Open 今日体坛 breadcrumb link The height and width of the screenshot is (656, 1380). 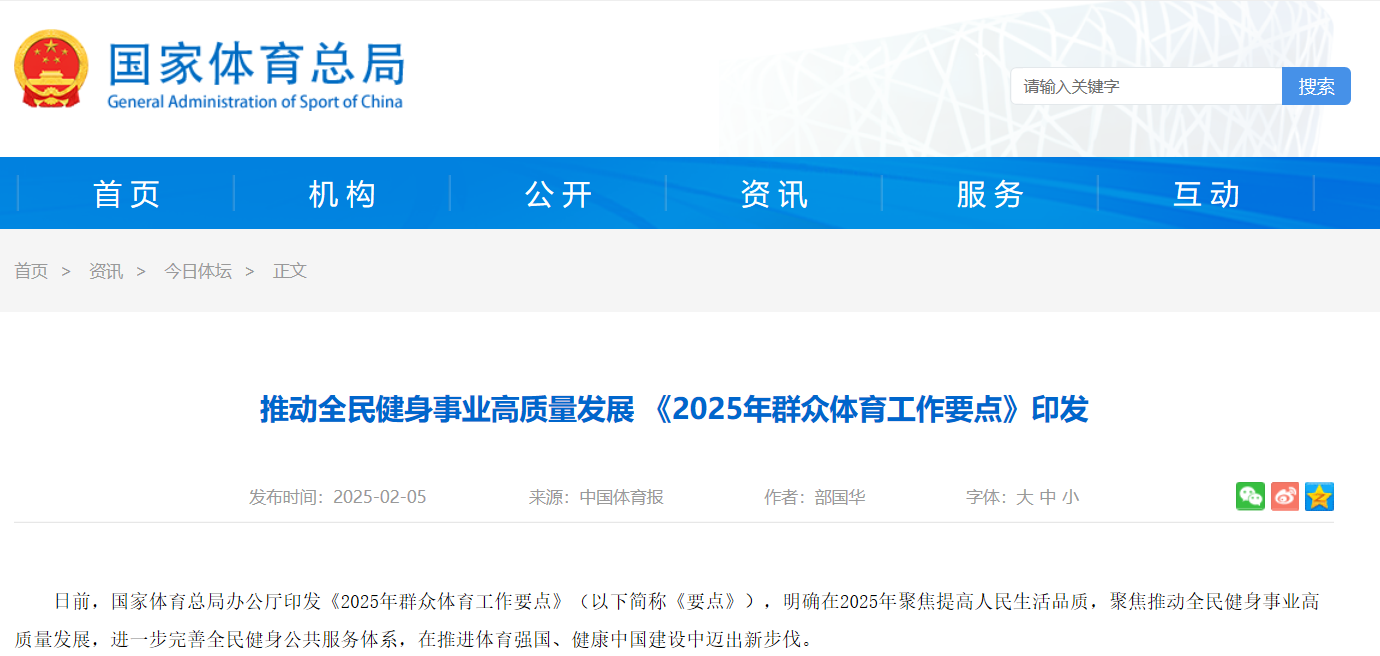(198, 271)
